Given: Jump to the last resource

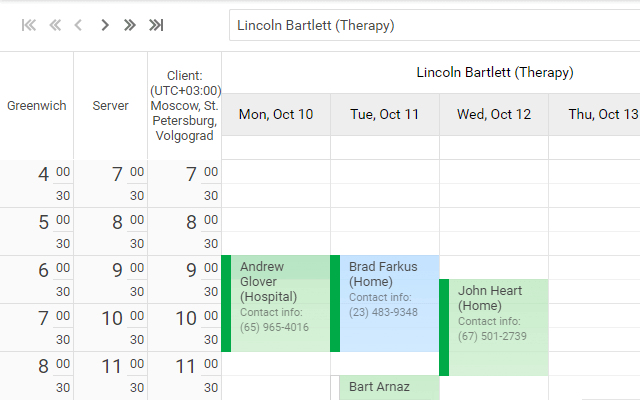Looking at the screenshot, I should click(156, 25).
